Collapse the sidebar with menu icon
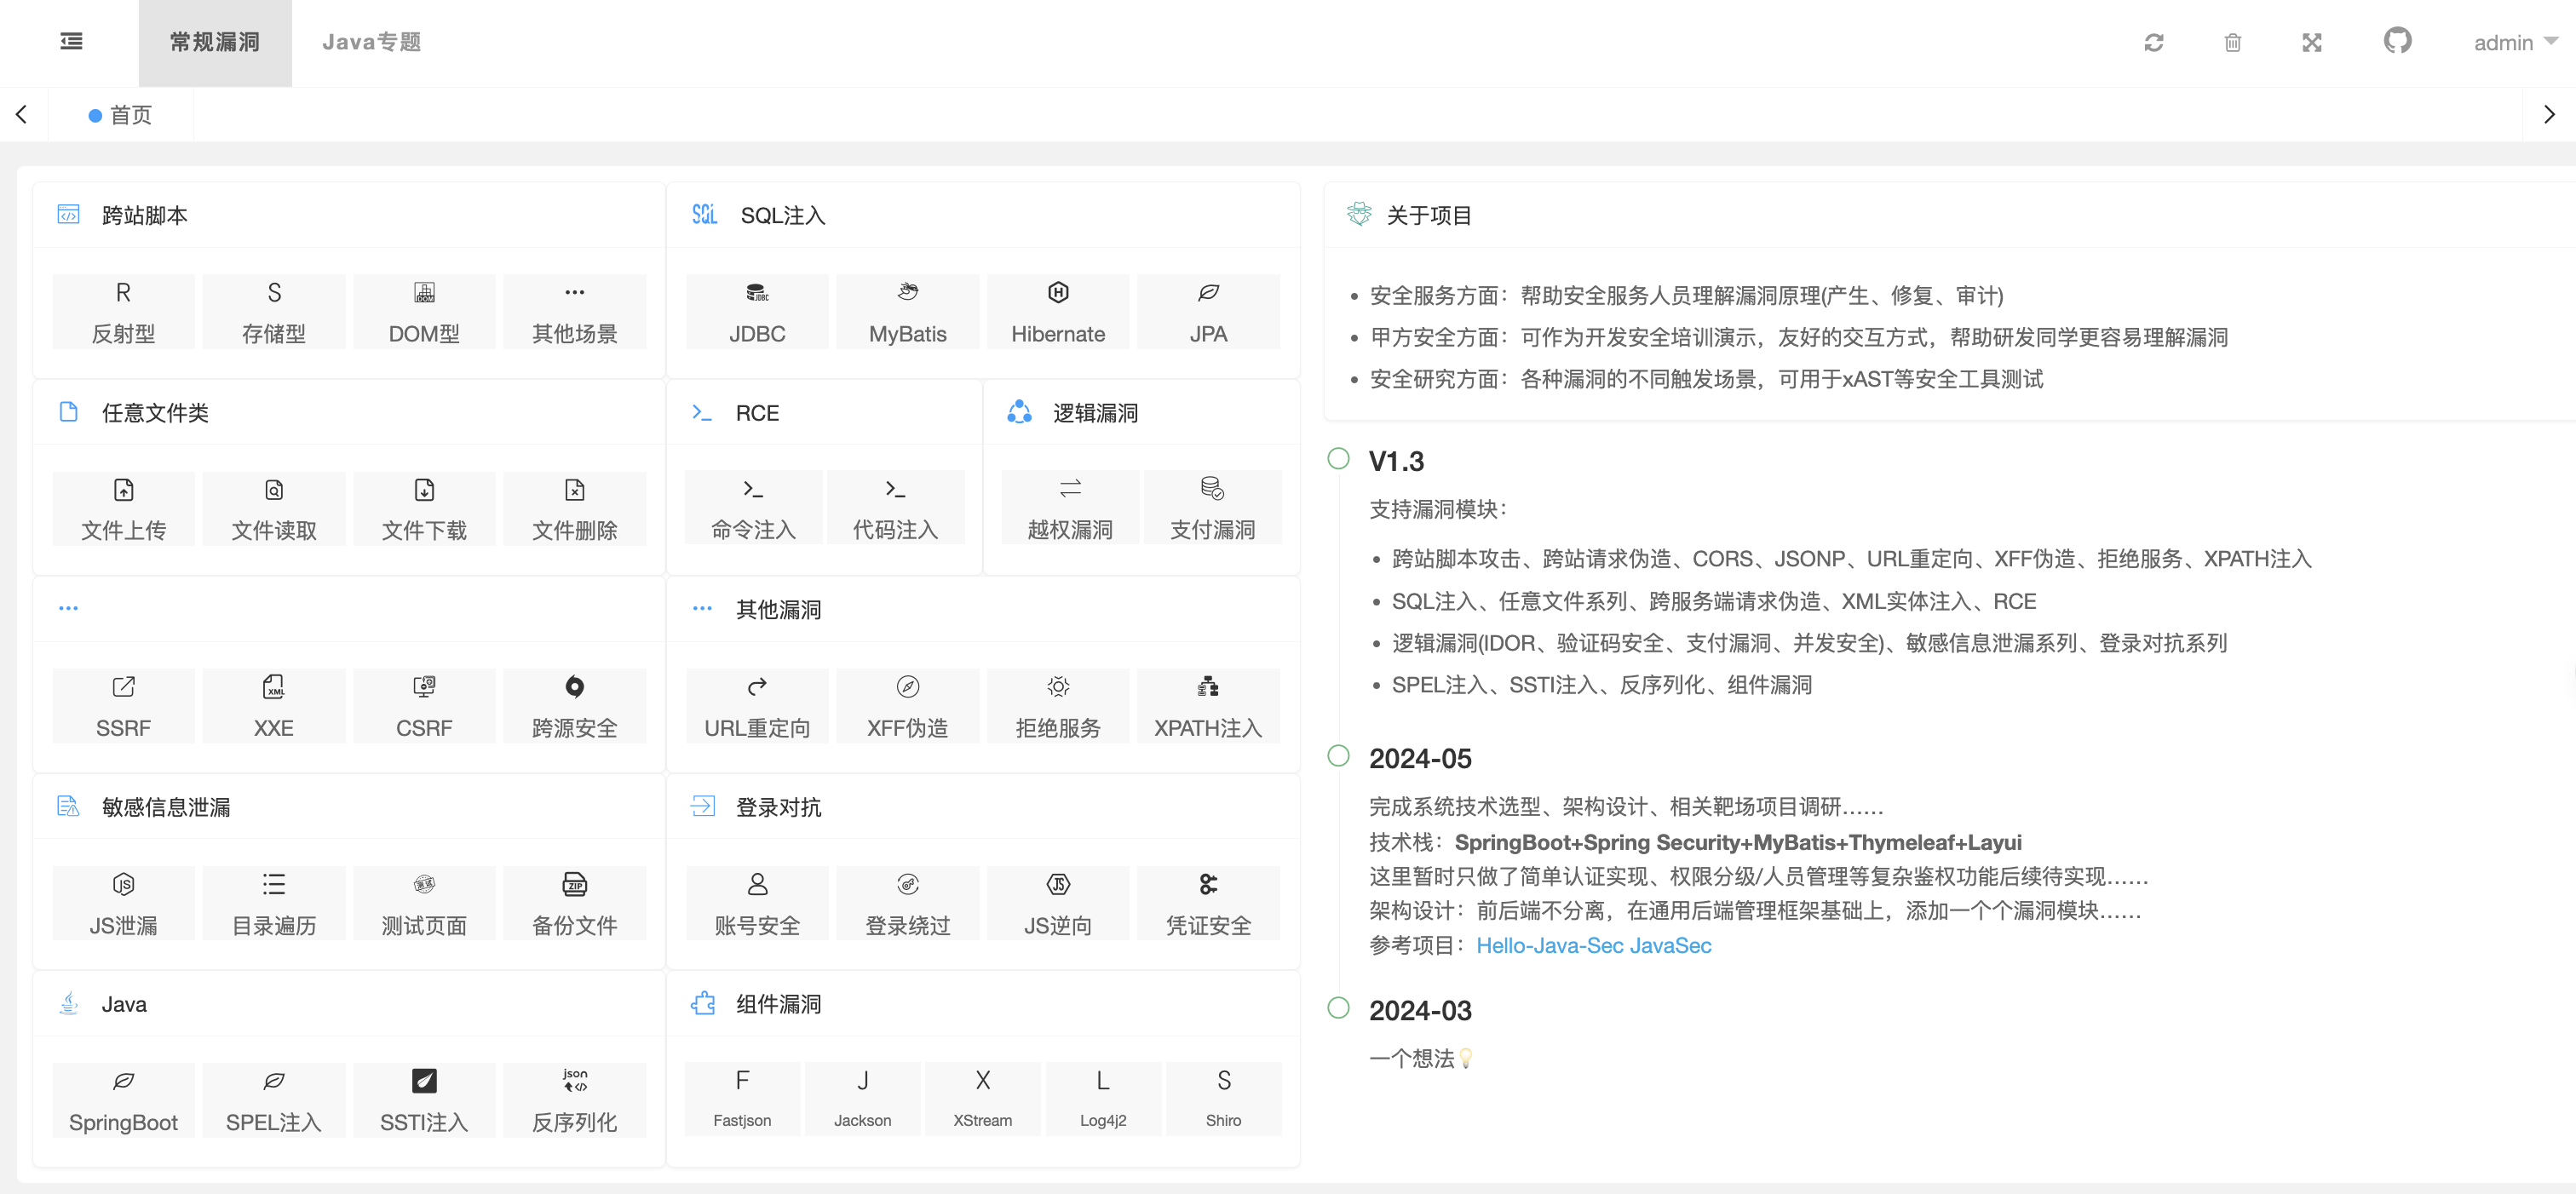The width and height of the screenshot is (2576, 1194). [71, 42]
